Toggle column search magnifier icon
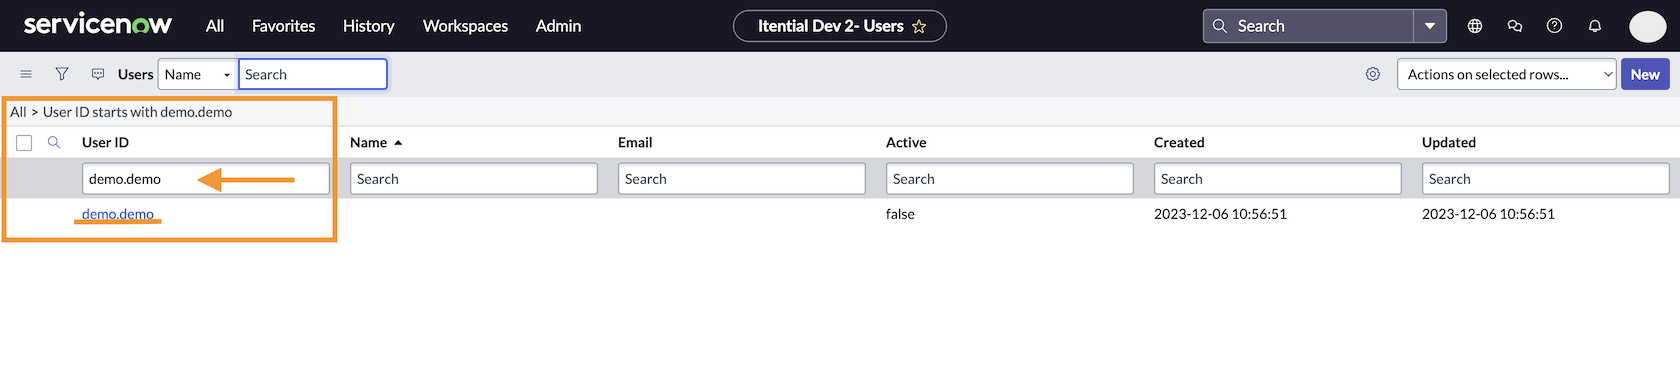The image size is (1680, 365). point(54,142)
